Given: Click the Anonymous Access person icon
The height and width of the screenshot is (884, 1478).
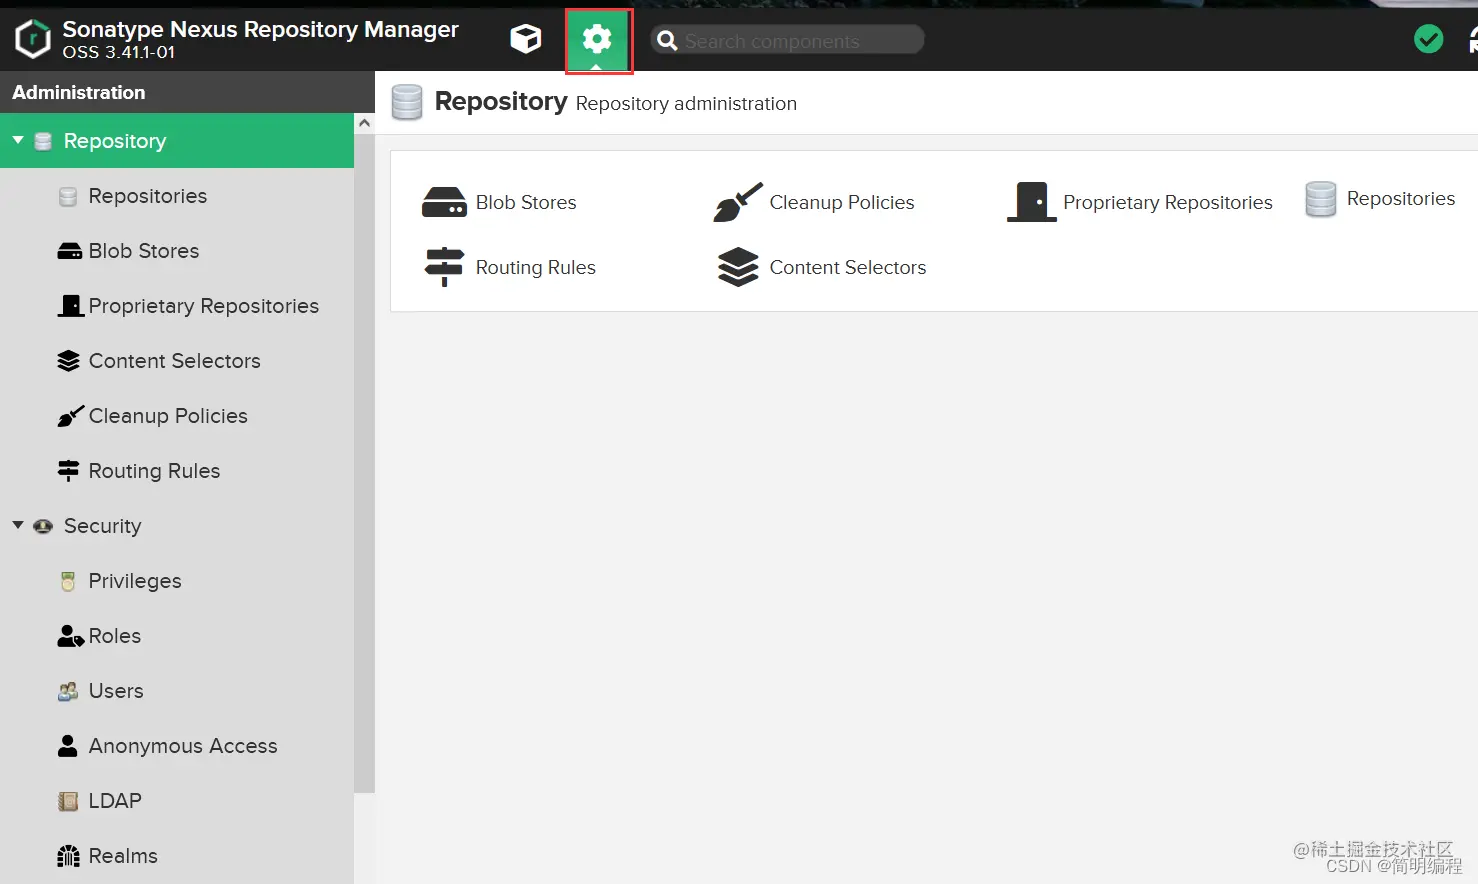Looking at the screenshot, I should pos(68,746).
